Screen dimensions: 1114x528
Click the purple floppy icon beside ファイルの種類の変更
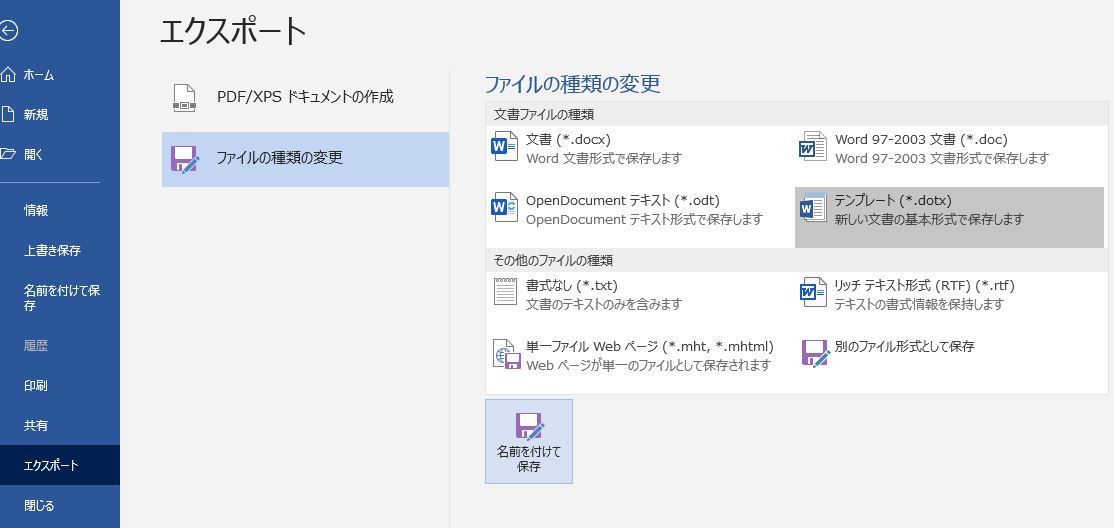pyautogui.click(x=185, y=159)
